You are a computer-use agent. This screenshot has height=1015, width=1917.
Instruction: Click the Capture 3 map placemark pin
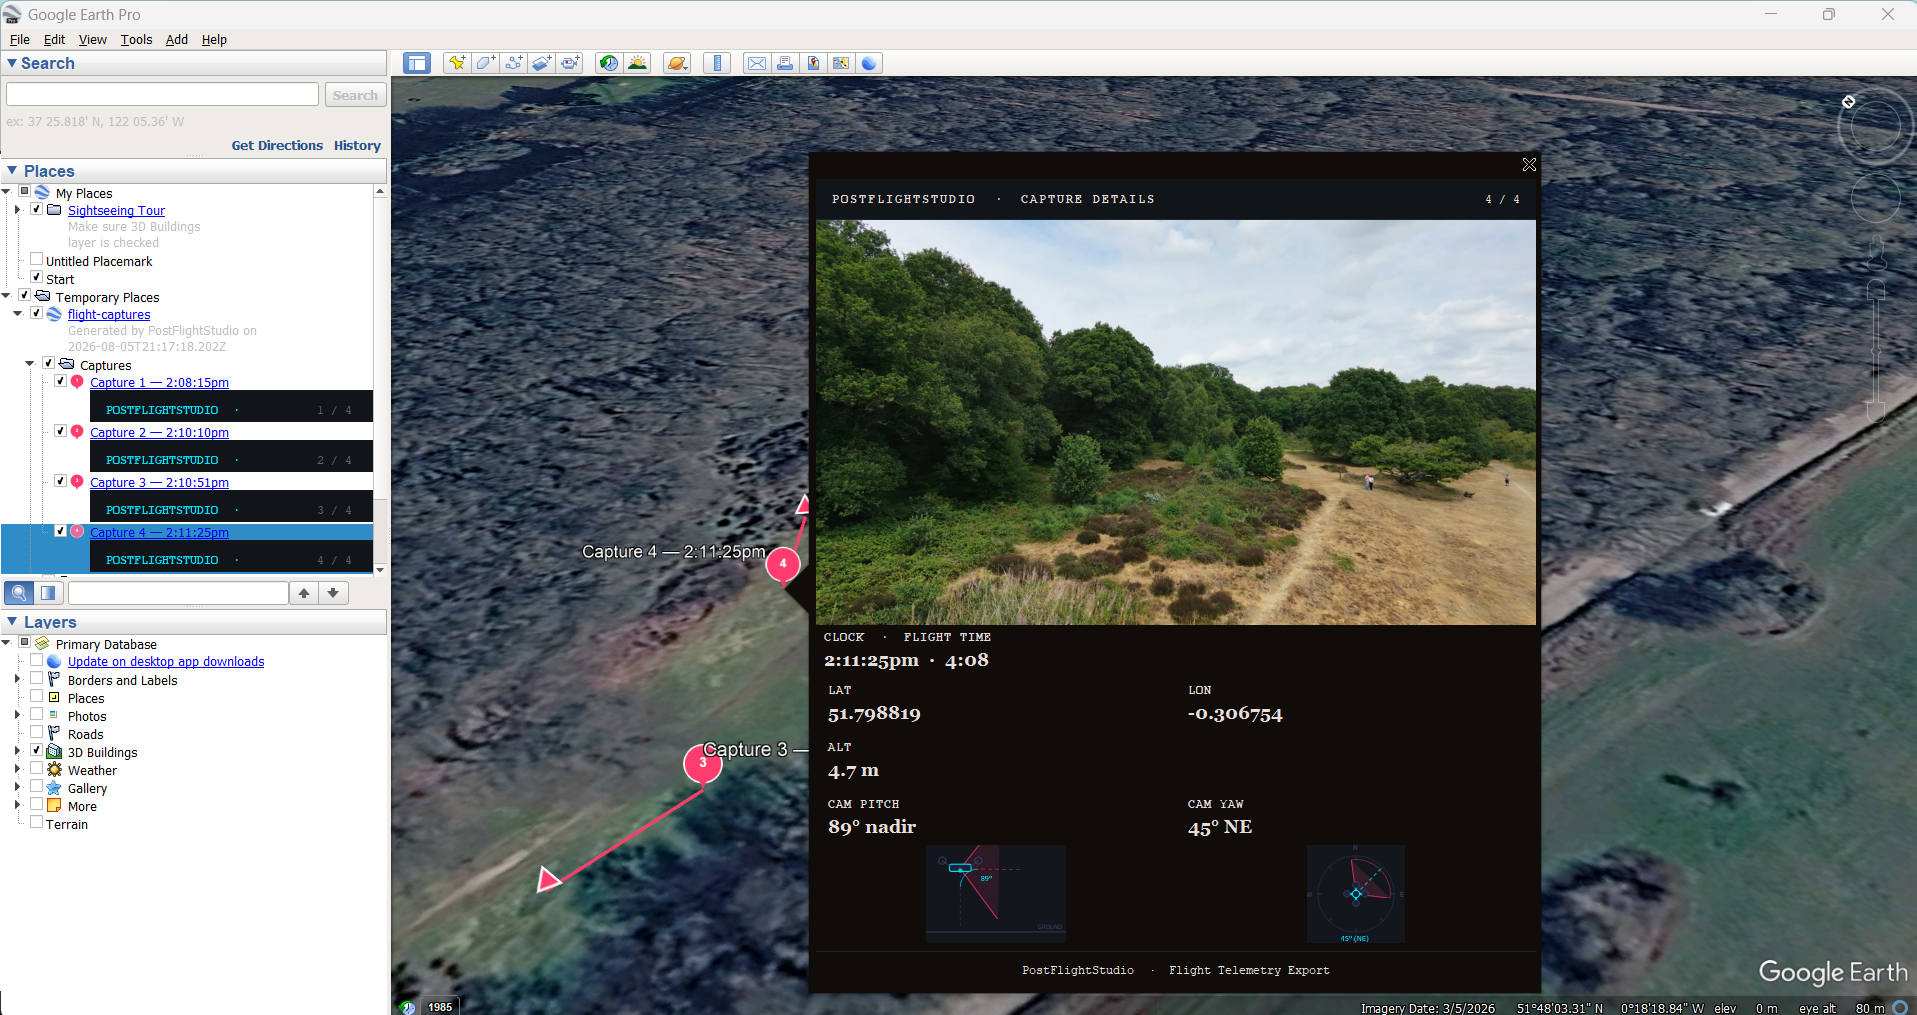pos(703,764)
